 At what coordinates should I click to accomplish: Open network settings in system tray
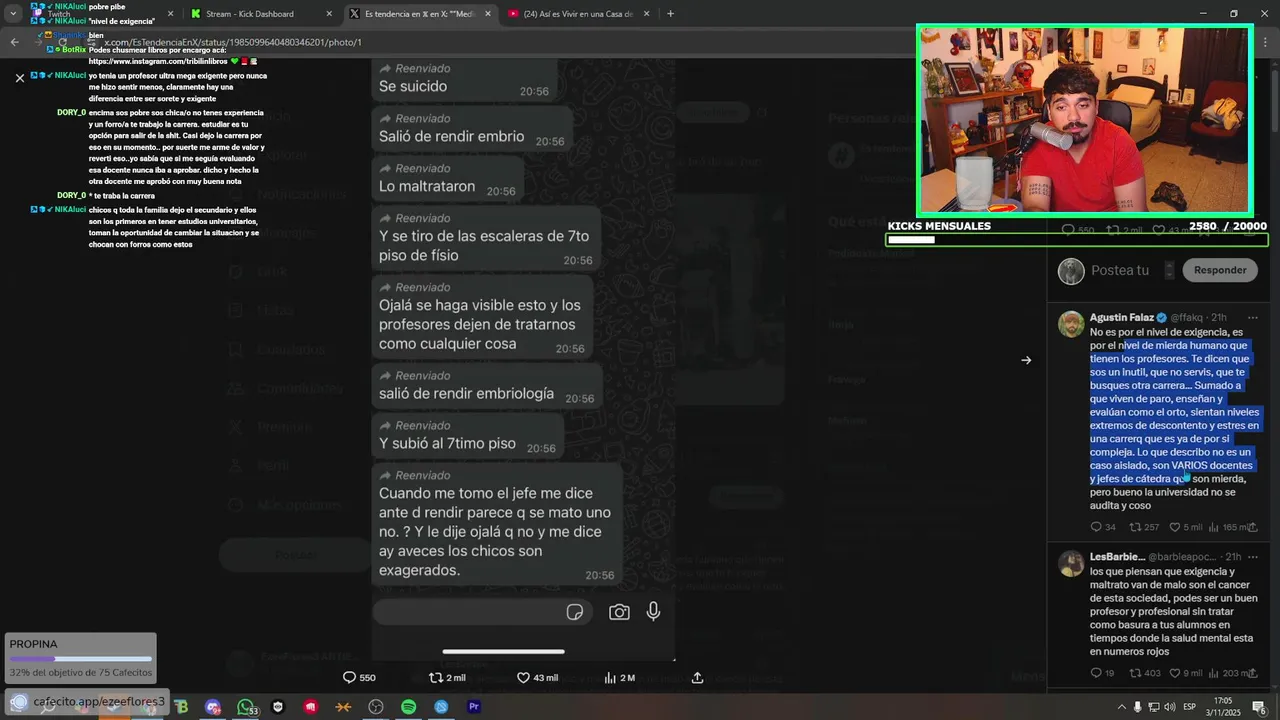(x=1154, y=707)
